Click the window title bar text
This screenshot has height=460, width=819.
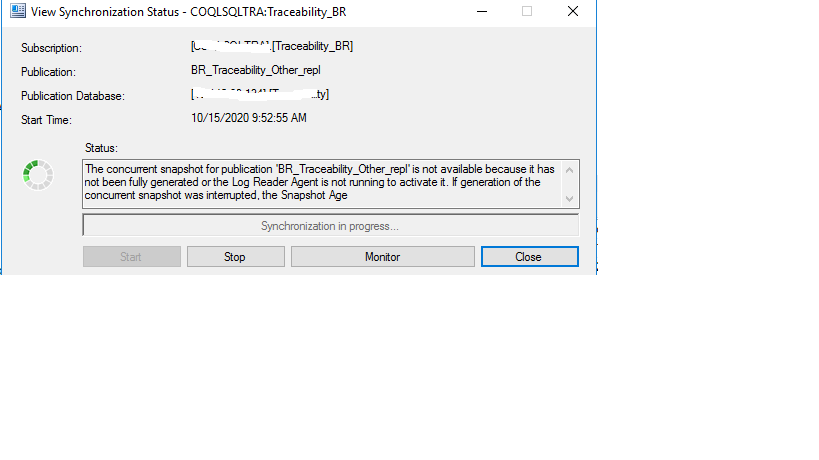click(189, 12)
